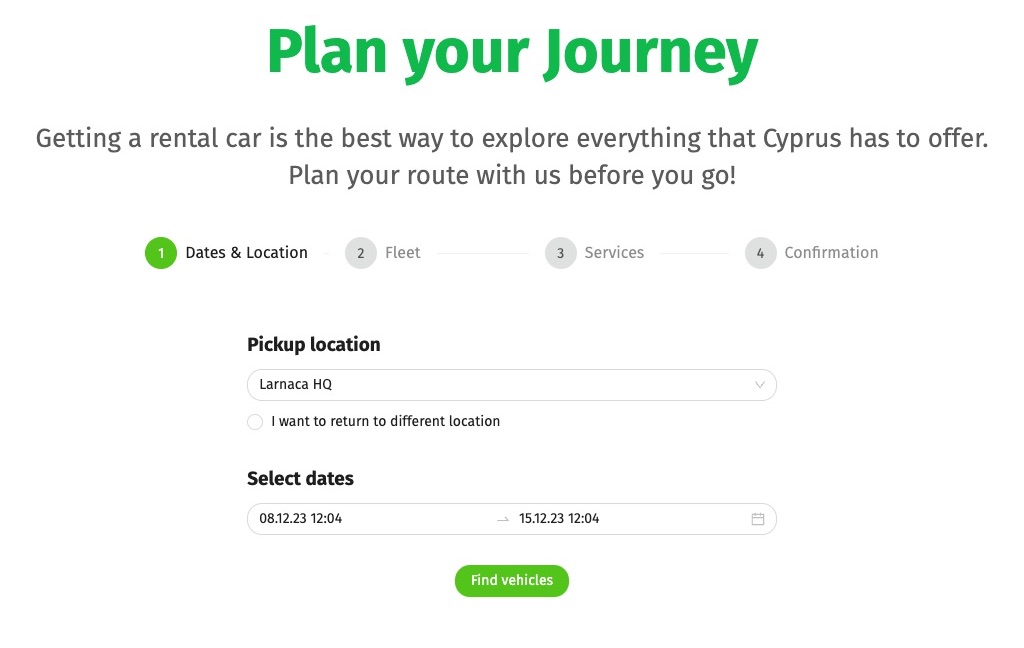The width and height of the screenshot is (1024, 648).
Task: Go to the Dates & Location step
Action: (x=247, y=253)
